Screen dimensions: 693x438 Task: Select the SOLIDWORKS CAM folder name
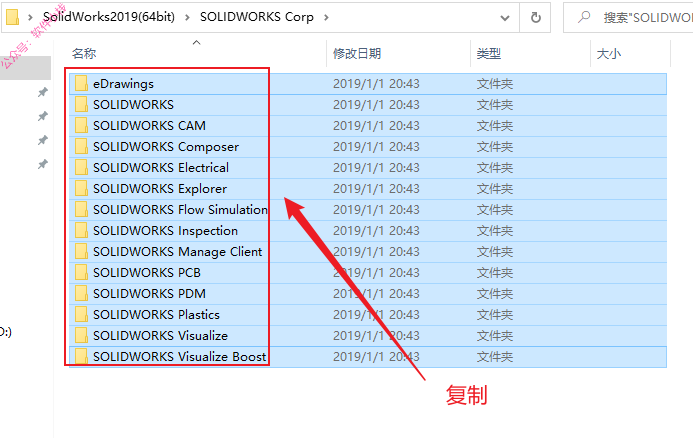pyautogui.click(x=149, y=126)
